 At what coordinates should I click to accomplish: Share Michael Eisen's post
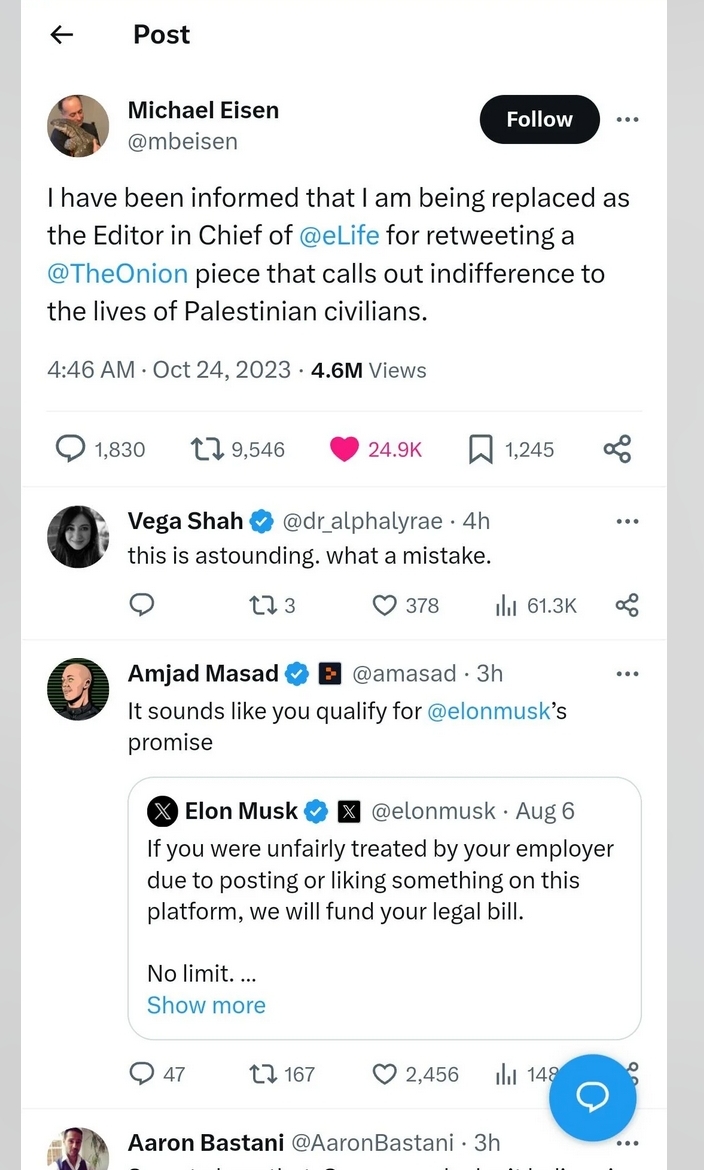617,449
